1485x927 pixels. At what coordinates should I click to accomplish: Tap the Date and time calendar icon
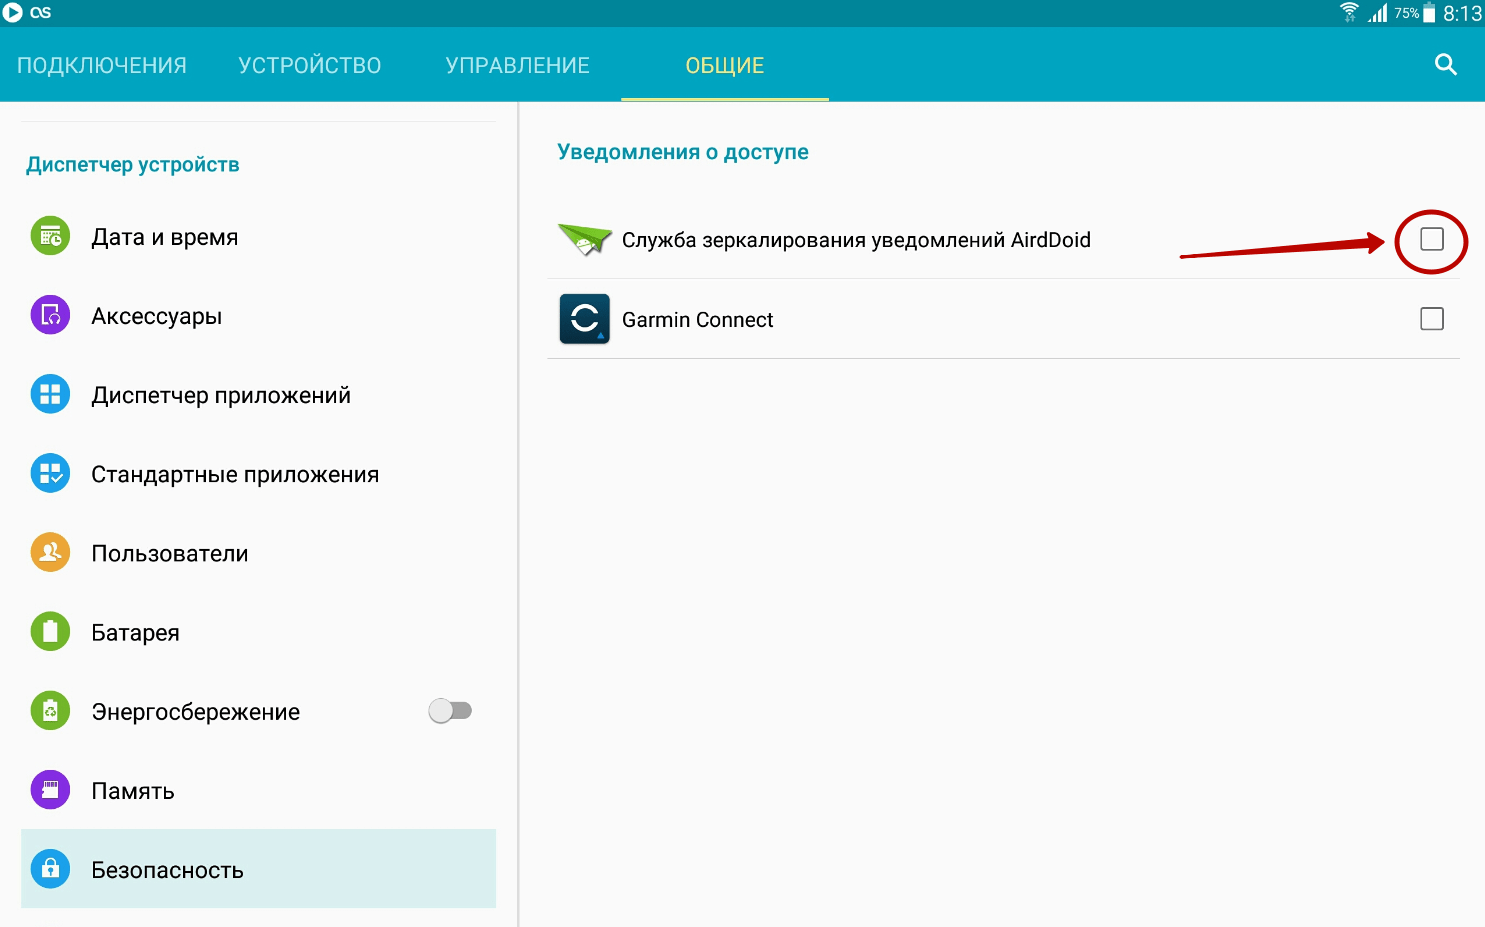50,237
